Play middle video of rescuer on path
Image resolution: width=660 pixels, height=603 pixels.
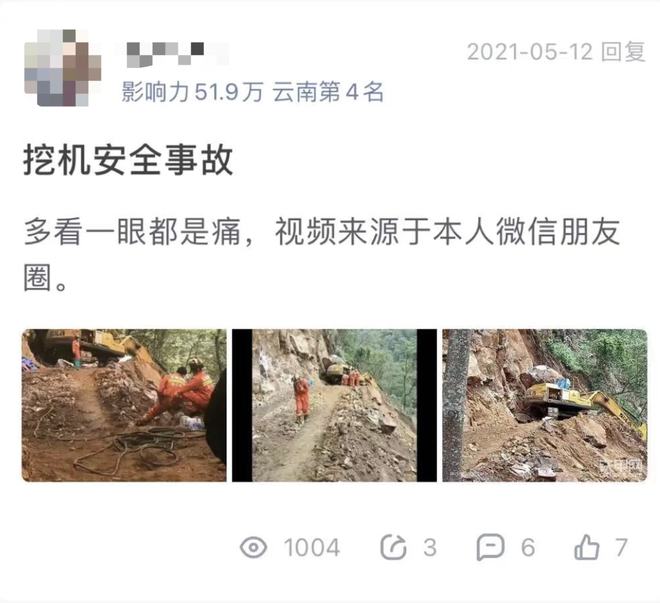click(x=334, y=405)
